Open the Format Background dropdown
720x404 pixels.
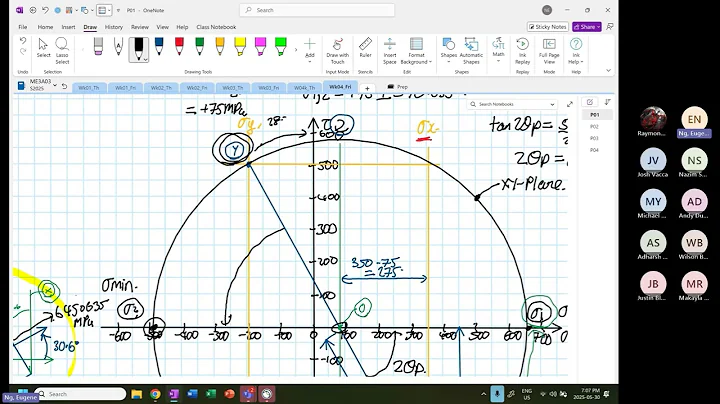416,50
